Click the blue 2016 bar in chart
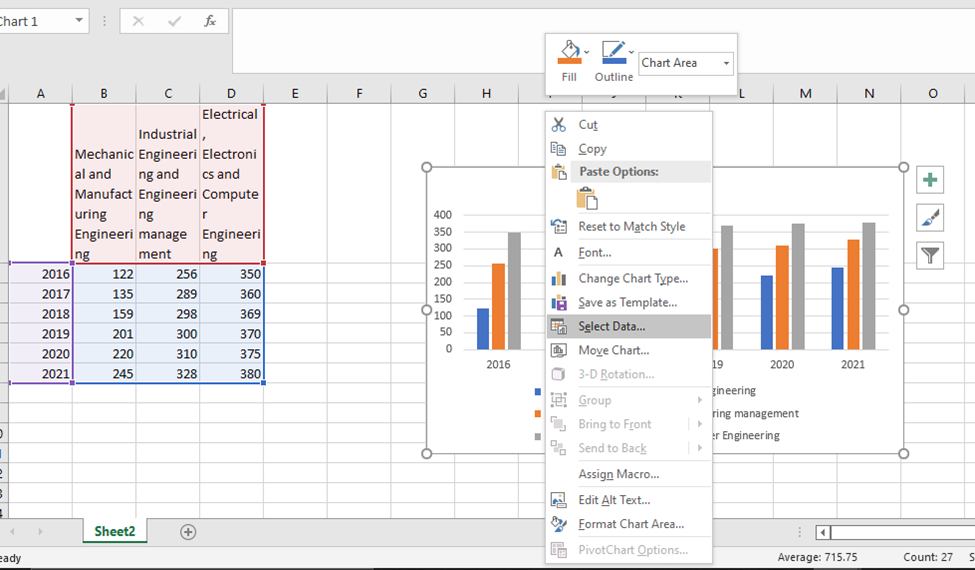The image size is (975, 570). (483, 329)
